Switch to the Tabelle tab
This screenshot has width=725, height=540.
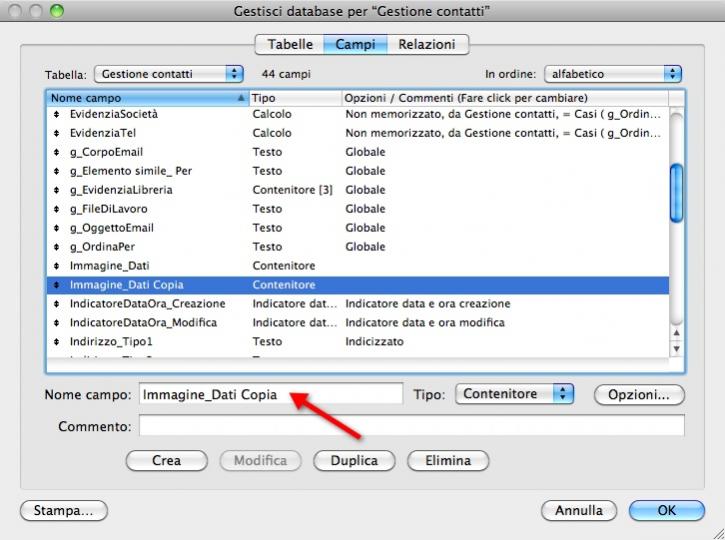(x=290, y=45)
